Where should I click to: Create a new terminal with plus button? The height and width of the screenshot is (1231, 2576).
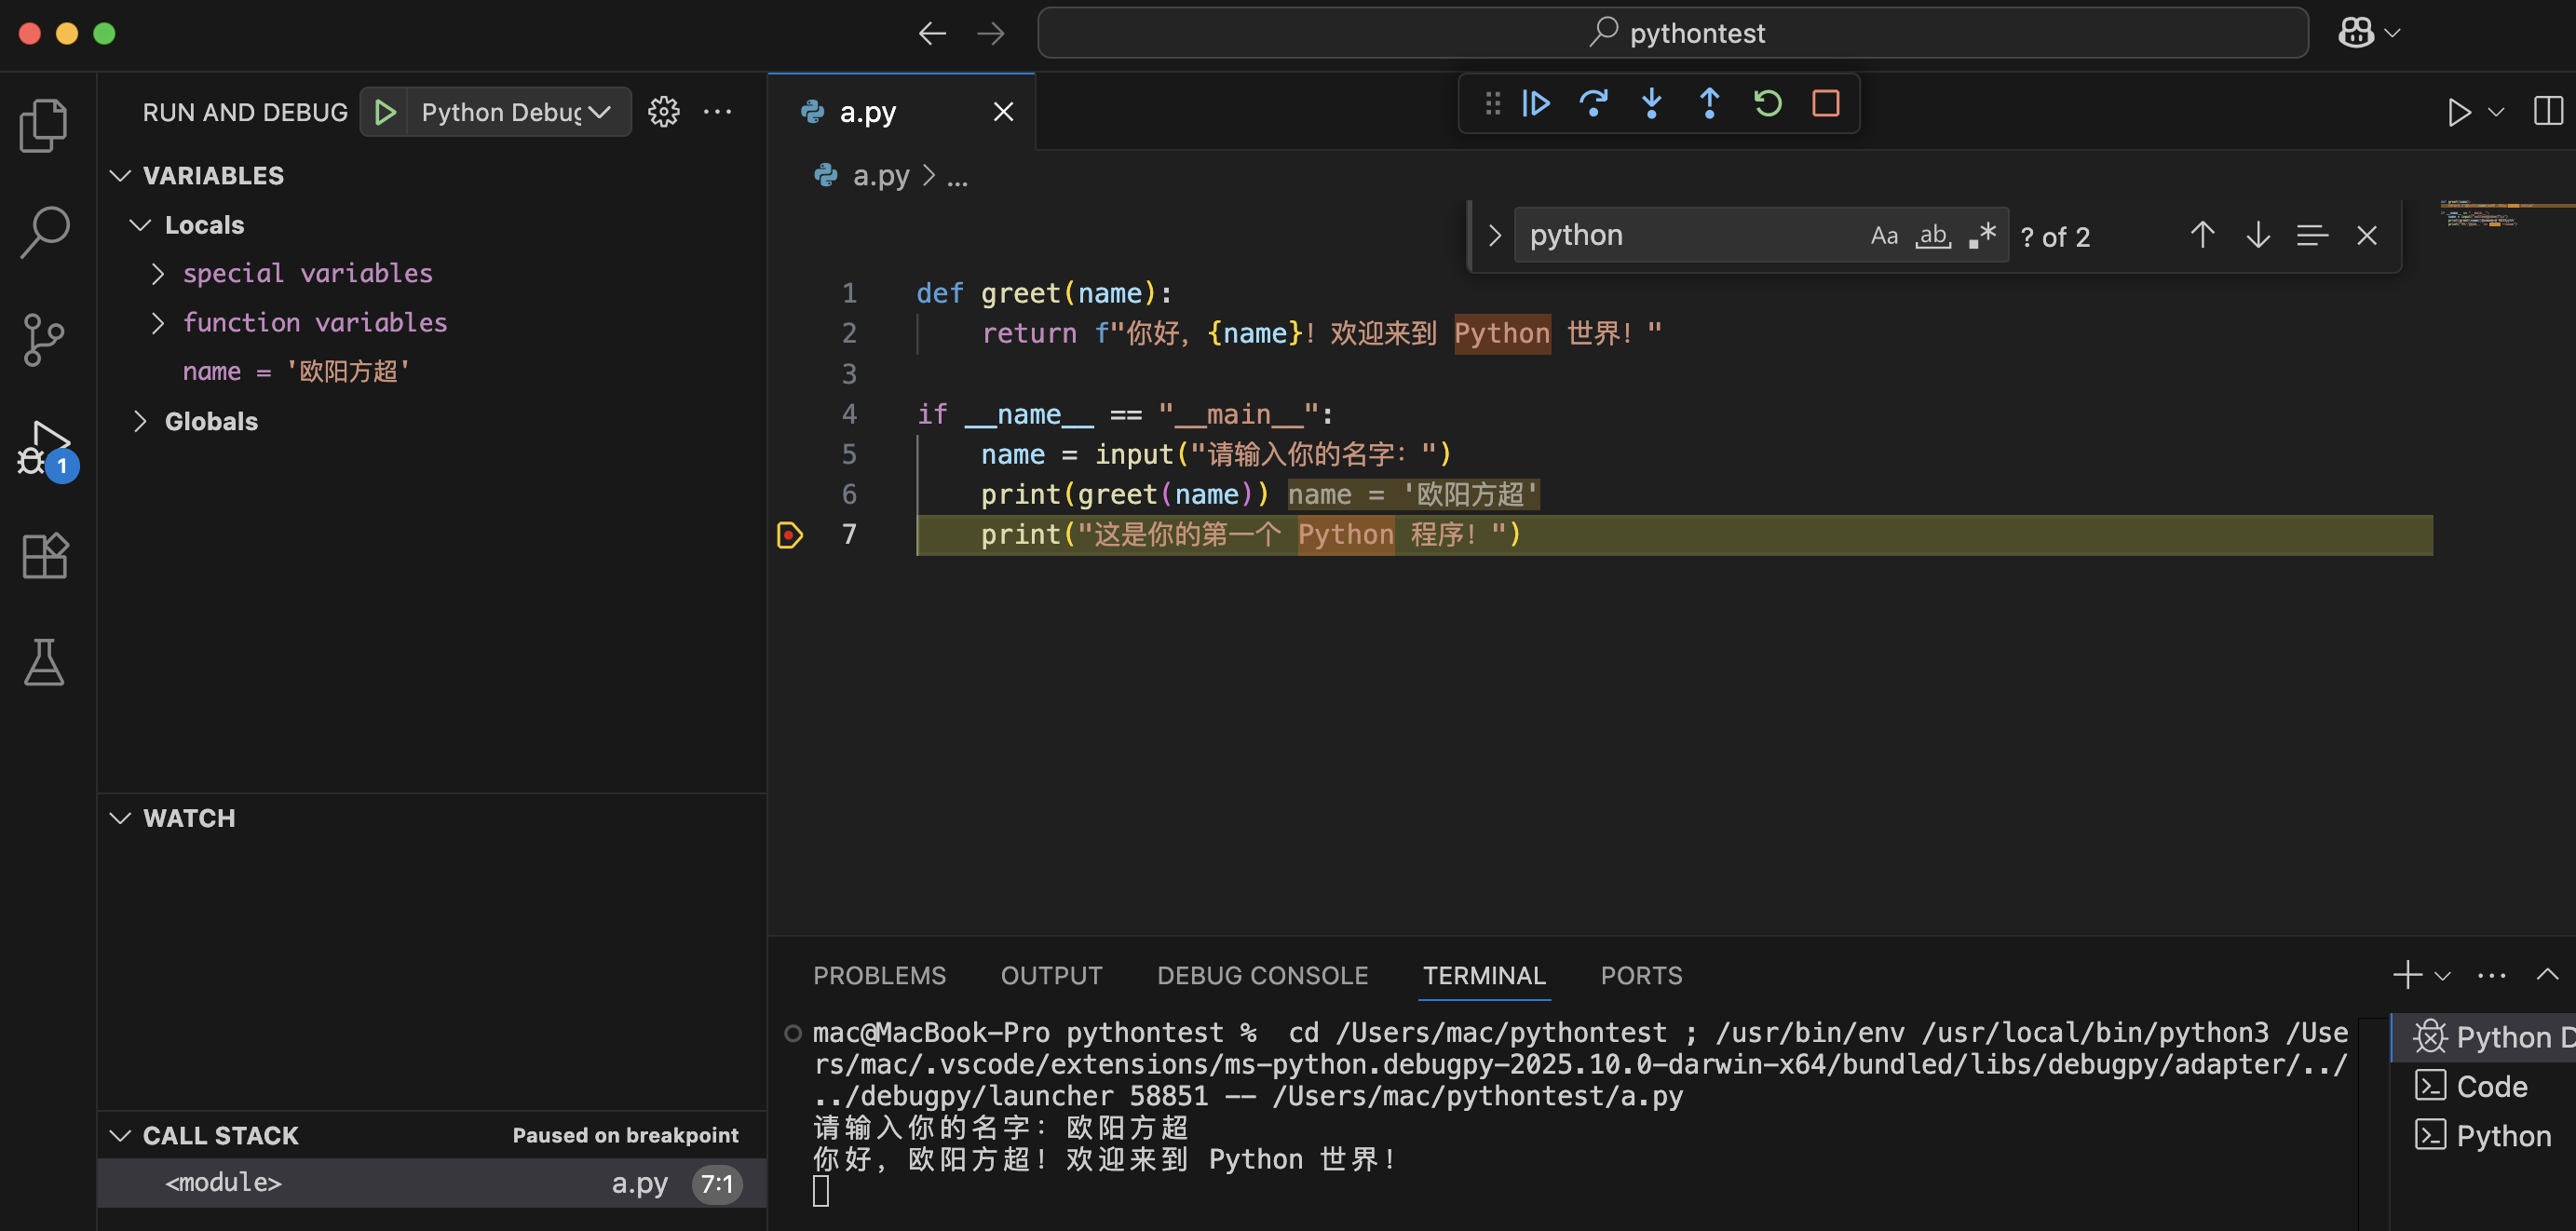pyautogui.click(x=2407, y=975)
